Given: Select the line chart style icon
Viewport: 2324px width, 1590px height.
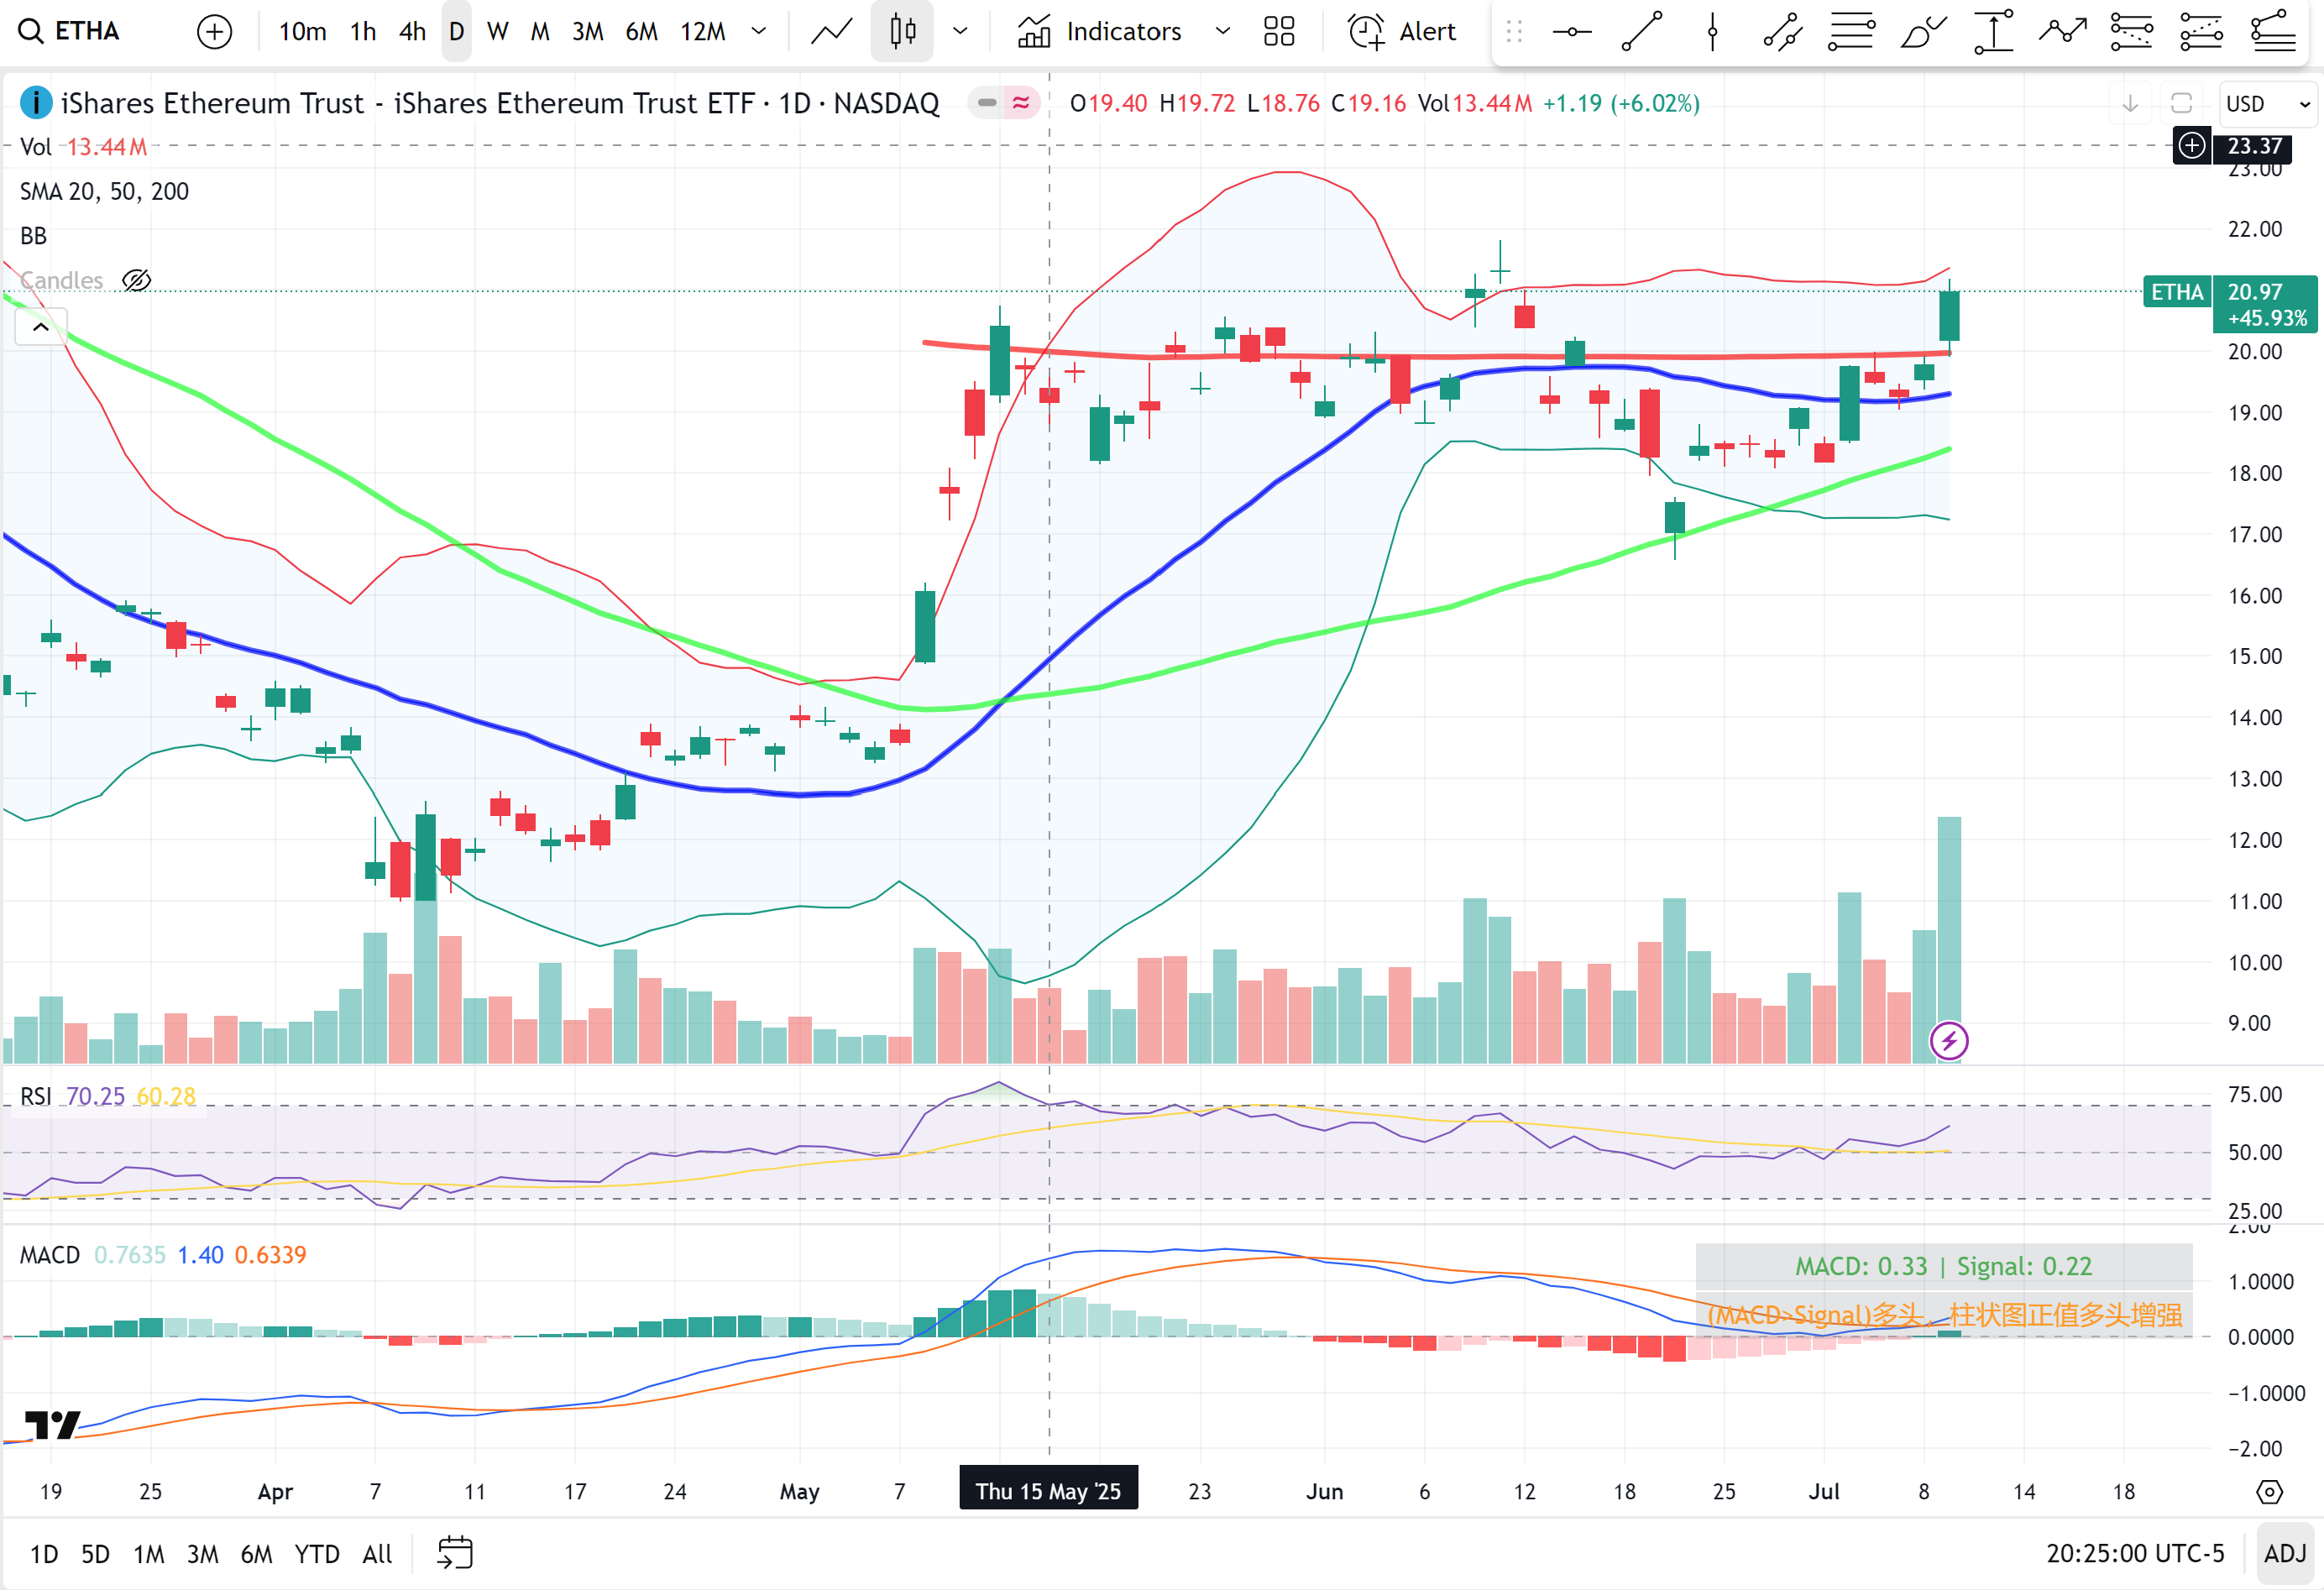Looking at the screenshot, I should tap(831, 32).
